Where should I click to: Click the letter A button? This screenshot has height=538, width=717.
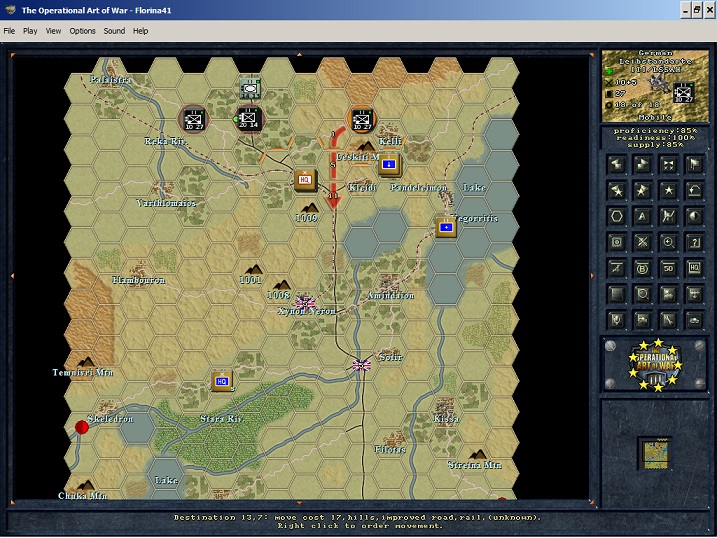642,216
